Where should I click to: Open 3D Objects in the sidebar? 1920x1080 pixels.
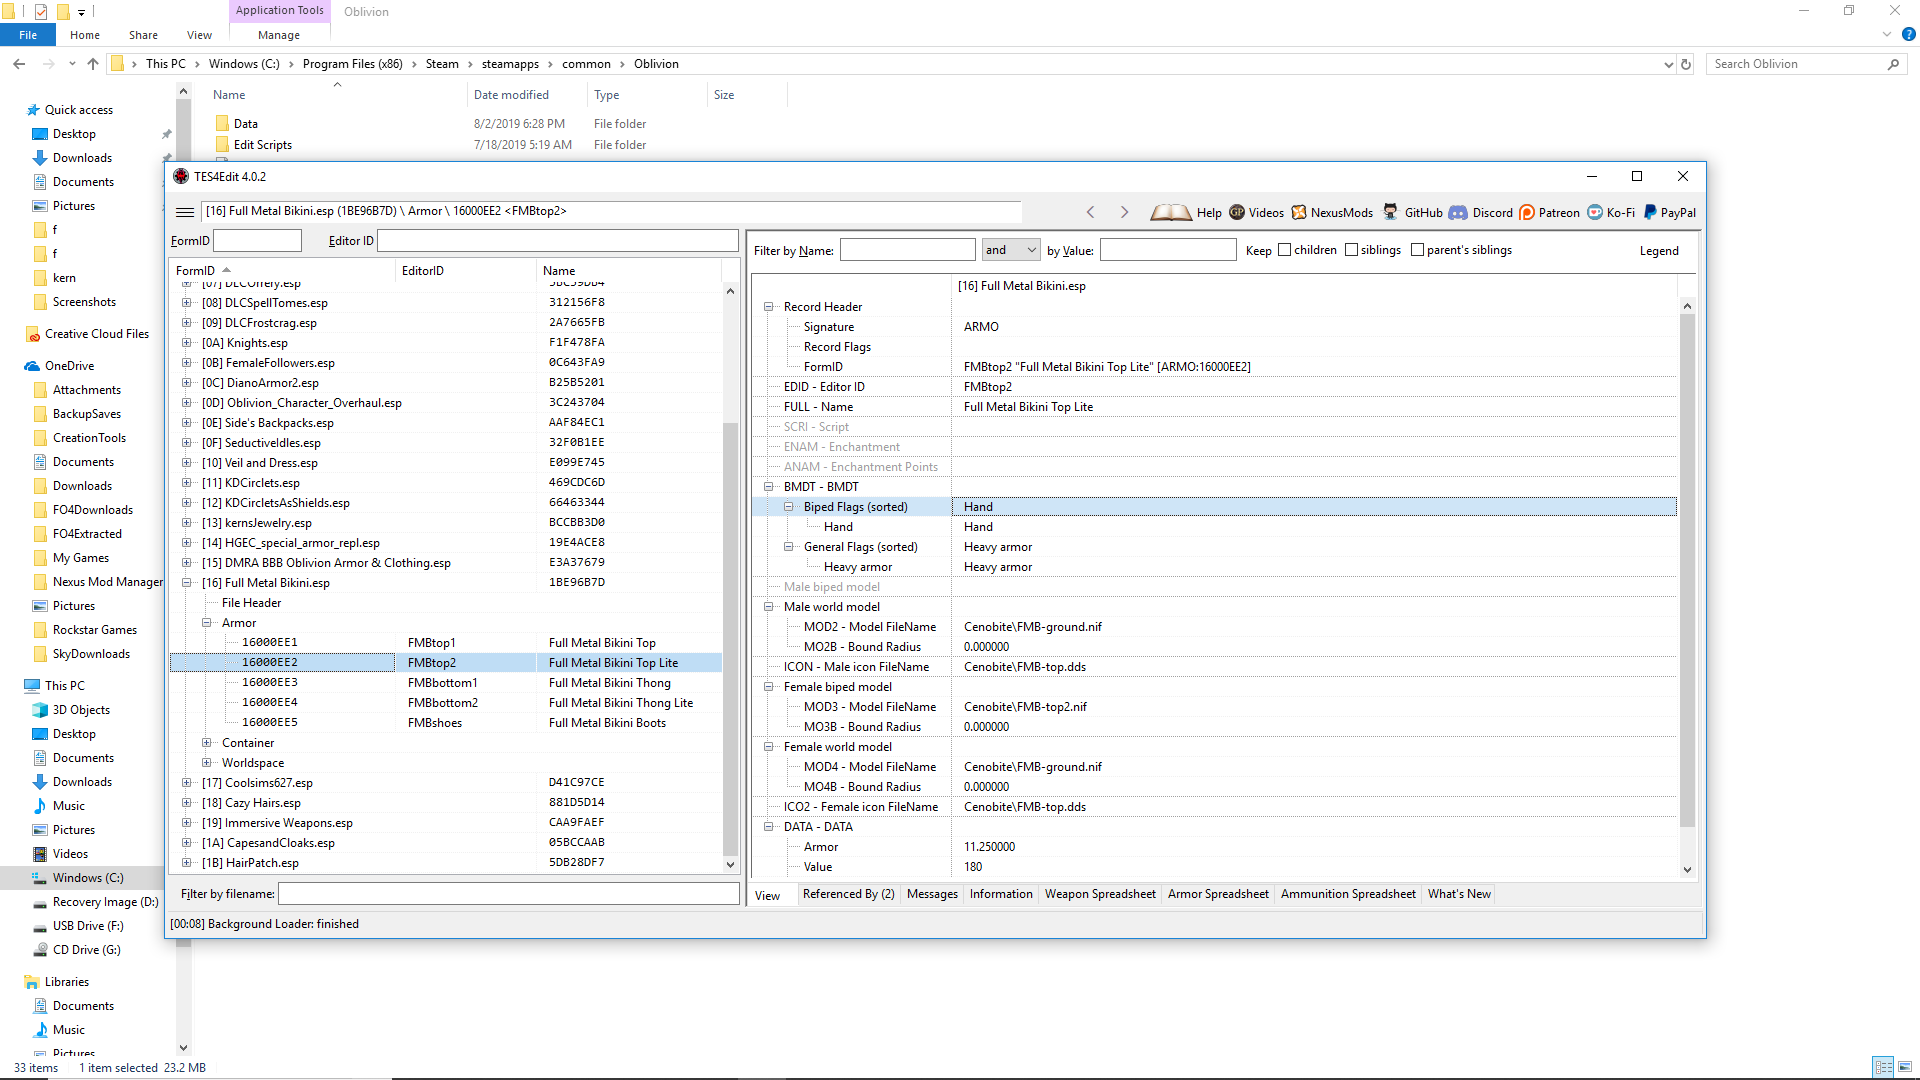pos(81,710)
